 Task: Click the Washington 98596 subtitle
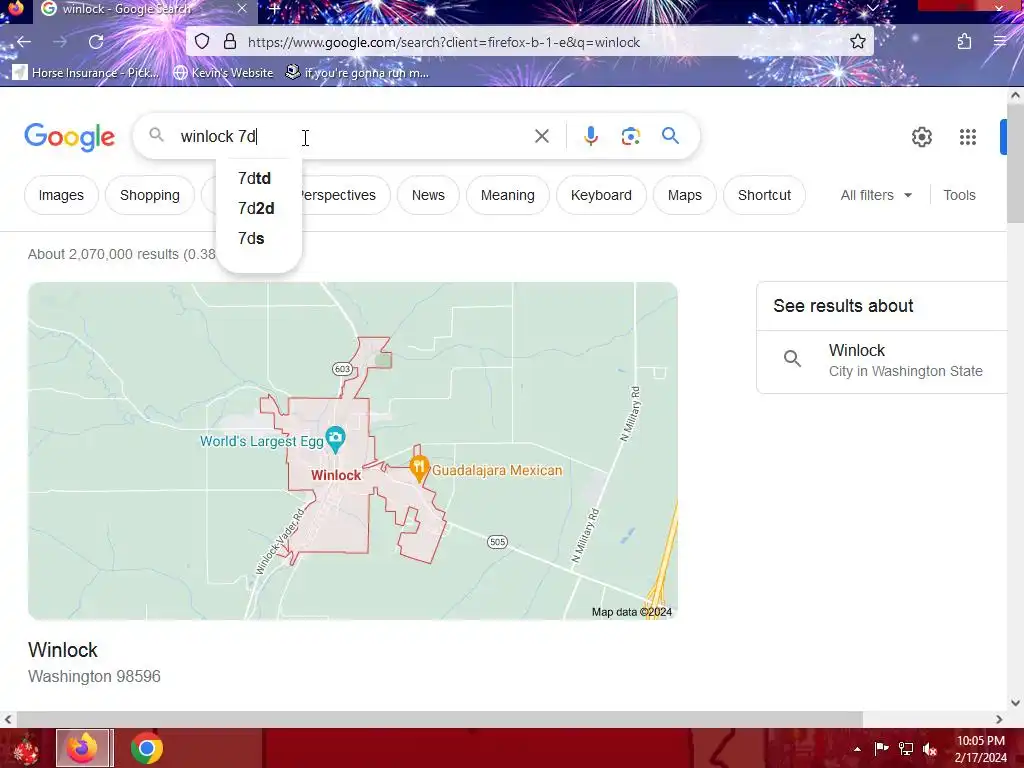pos(94,677)
